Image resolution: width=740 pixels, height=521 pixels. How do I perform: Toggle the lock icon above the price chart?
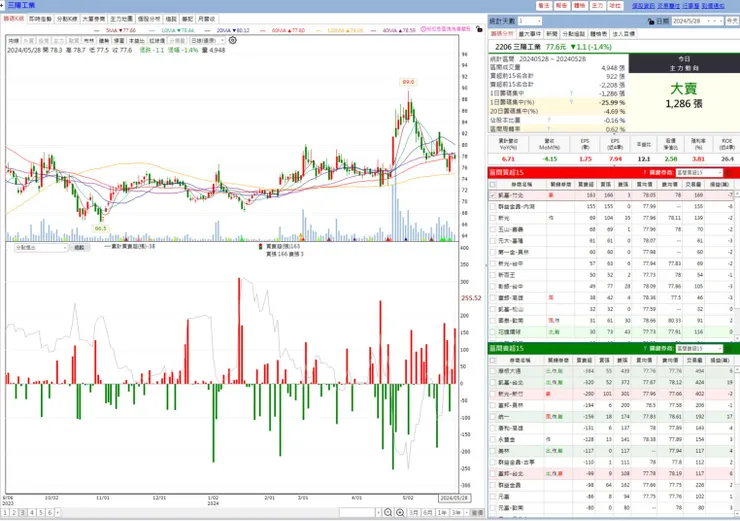click(x=479, y=29)
